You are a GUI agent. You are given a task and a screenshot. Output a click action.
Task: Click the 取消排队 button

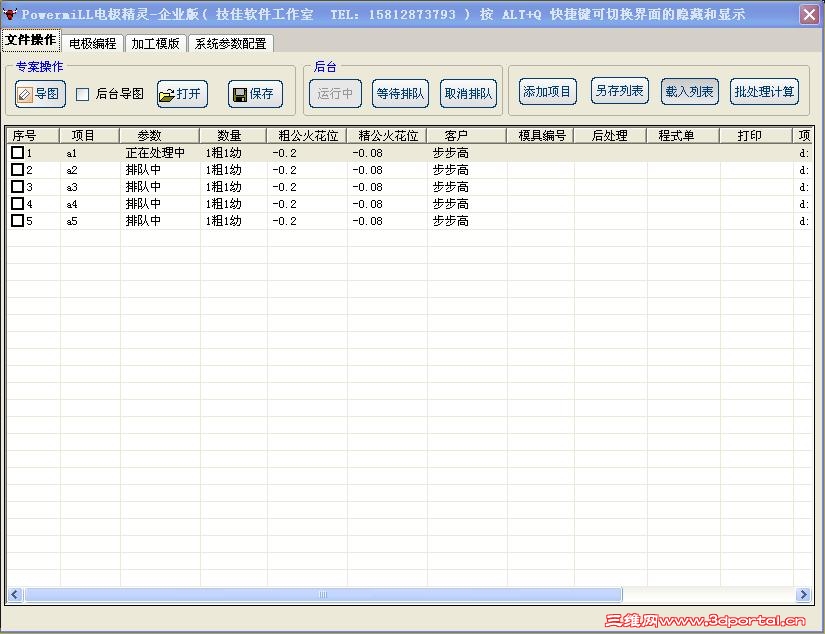coord(468,94)
